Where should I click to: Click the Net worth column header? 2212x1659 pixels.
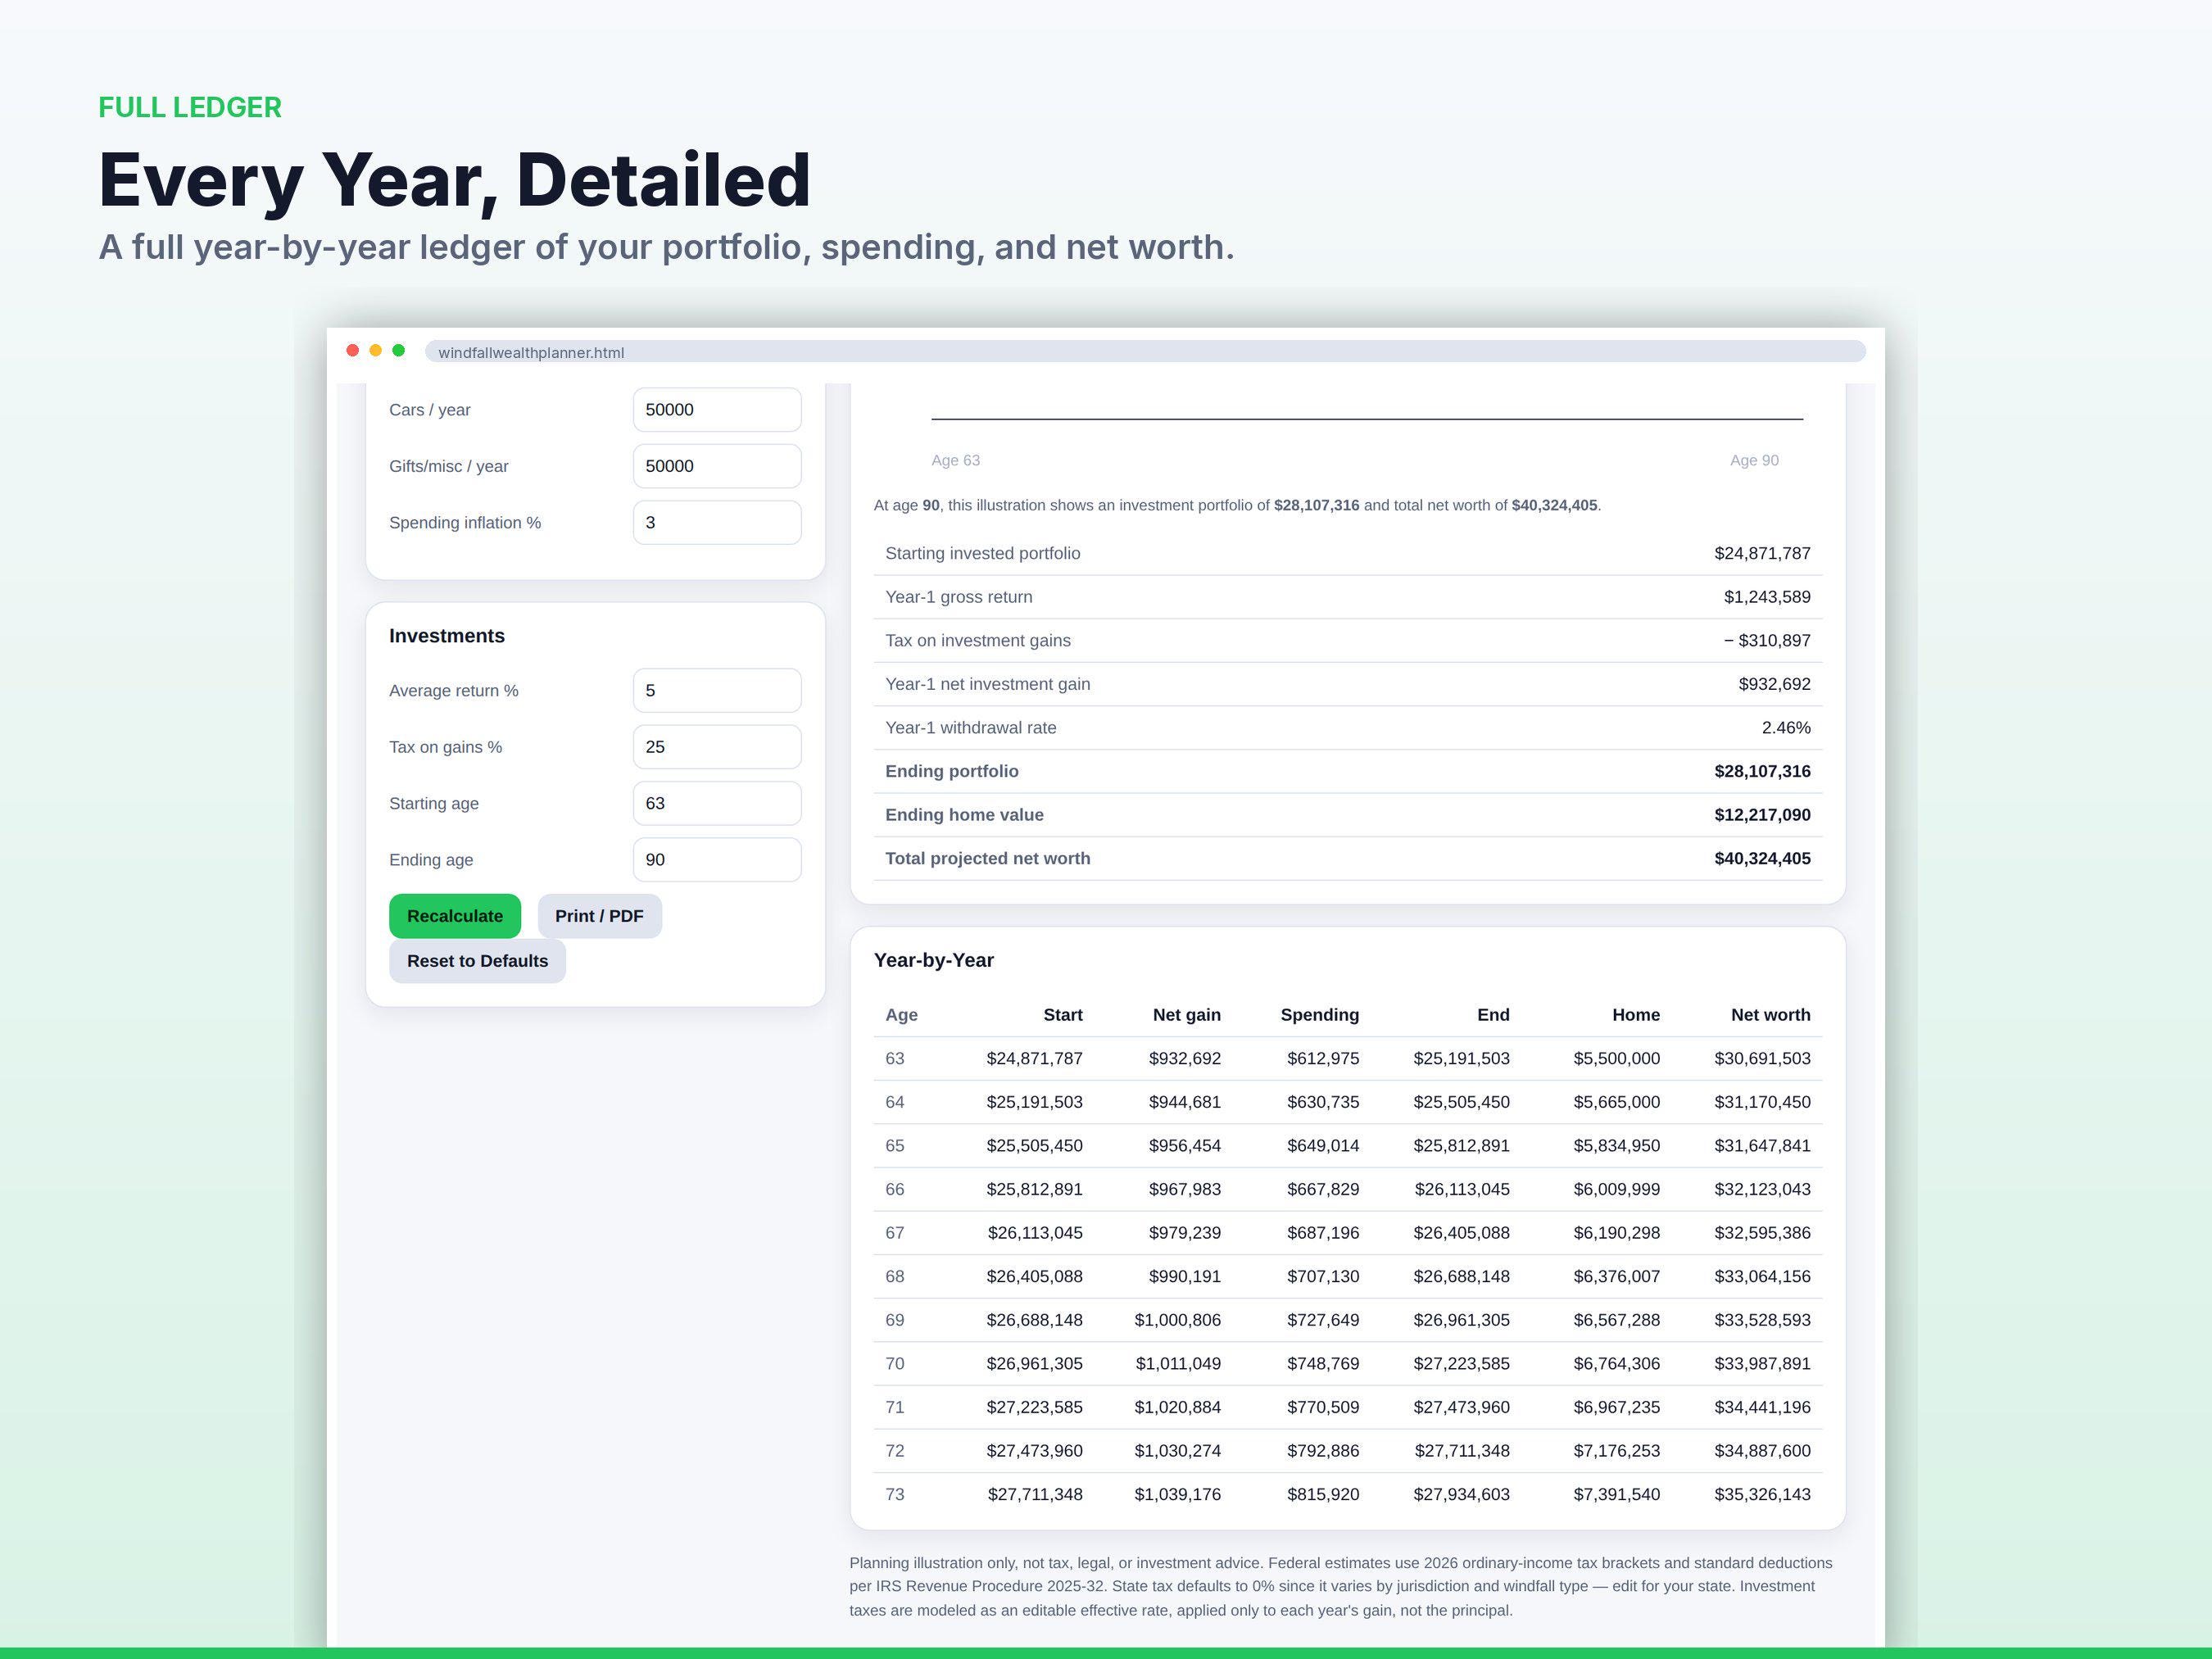1771,1015
